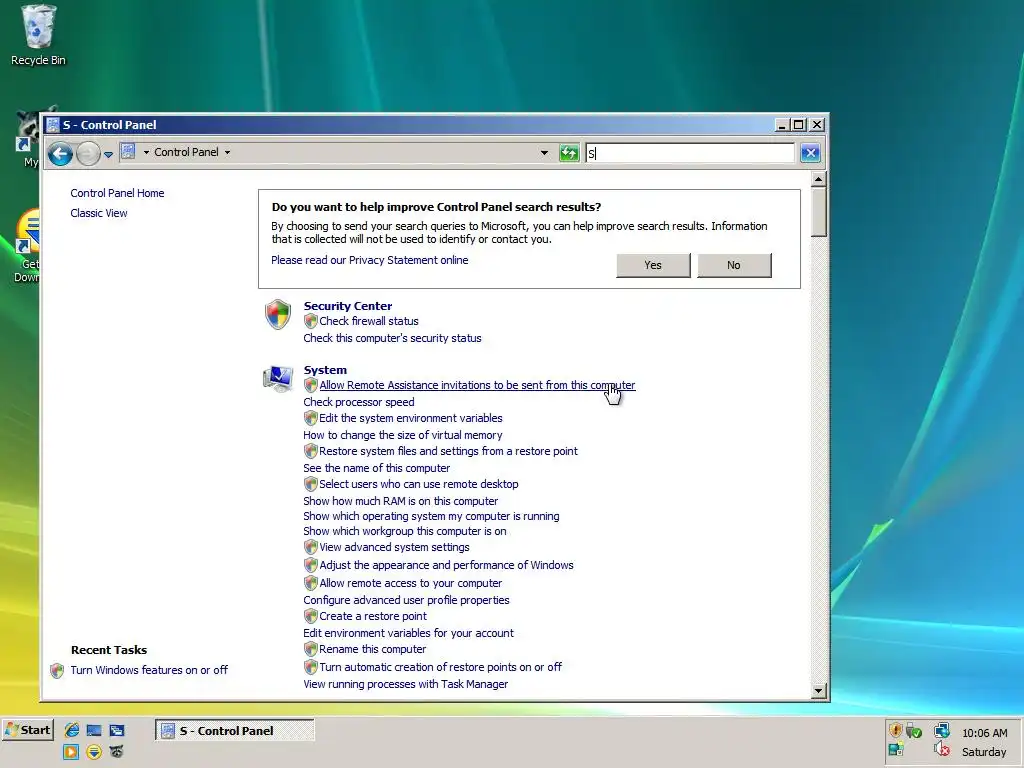This screenshot has height=768, width=1024.
Task: Click the Control Panel address bar icon
Action: pyautogui.click(x=128, y=152)
